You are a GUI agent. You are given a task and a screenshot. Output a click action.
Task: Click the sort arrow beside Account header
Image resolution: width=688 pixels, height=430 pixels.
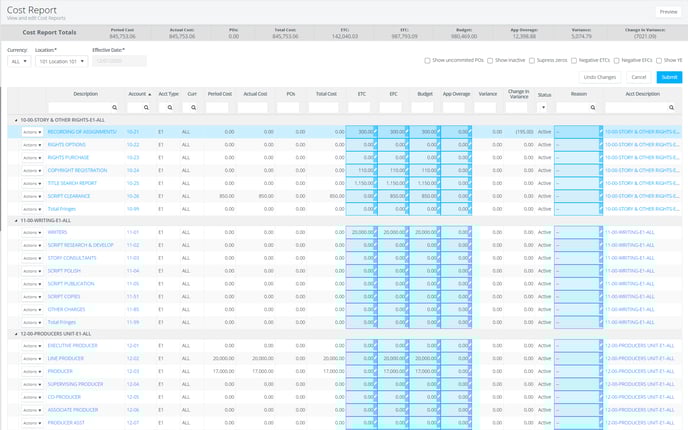[x=150, y=94]
